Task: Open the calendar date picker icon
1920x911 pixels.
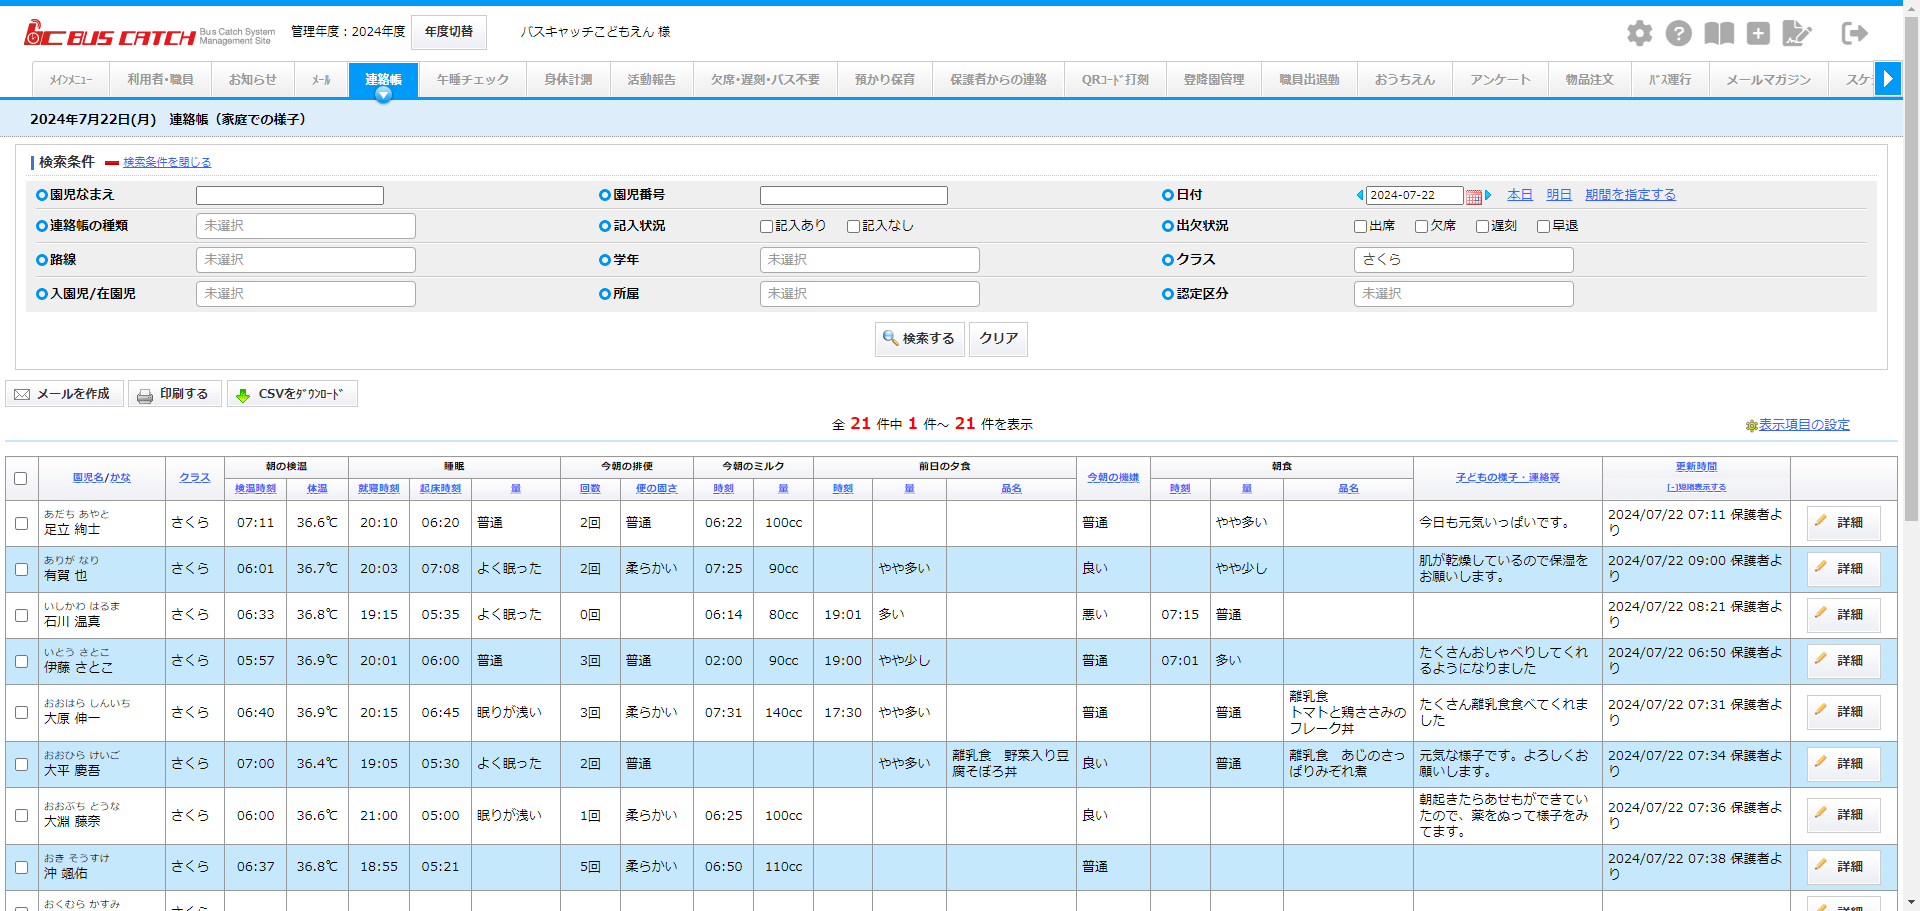Action: point(1473,196)
